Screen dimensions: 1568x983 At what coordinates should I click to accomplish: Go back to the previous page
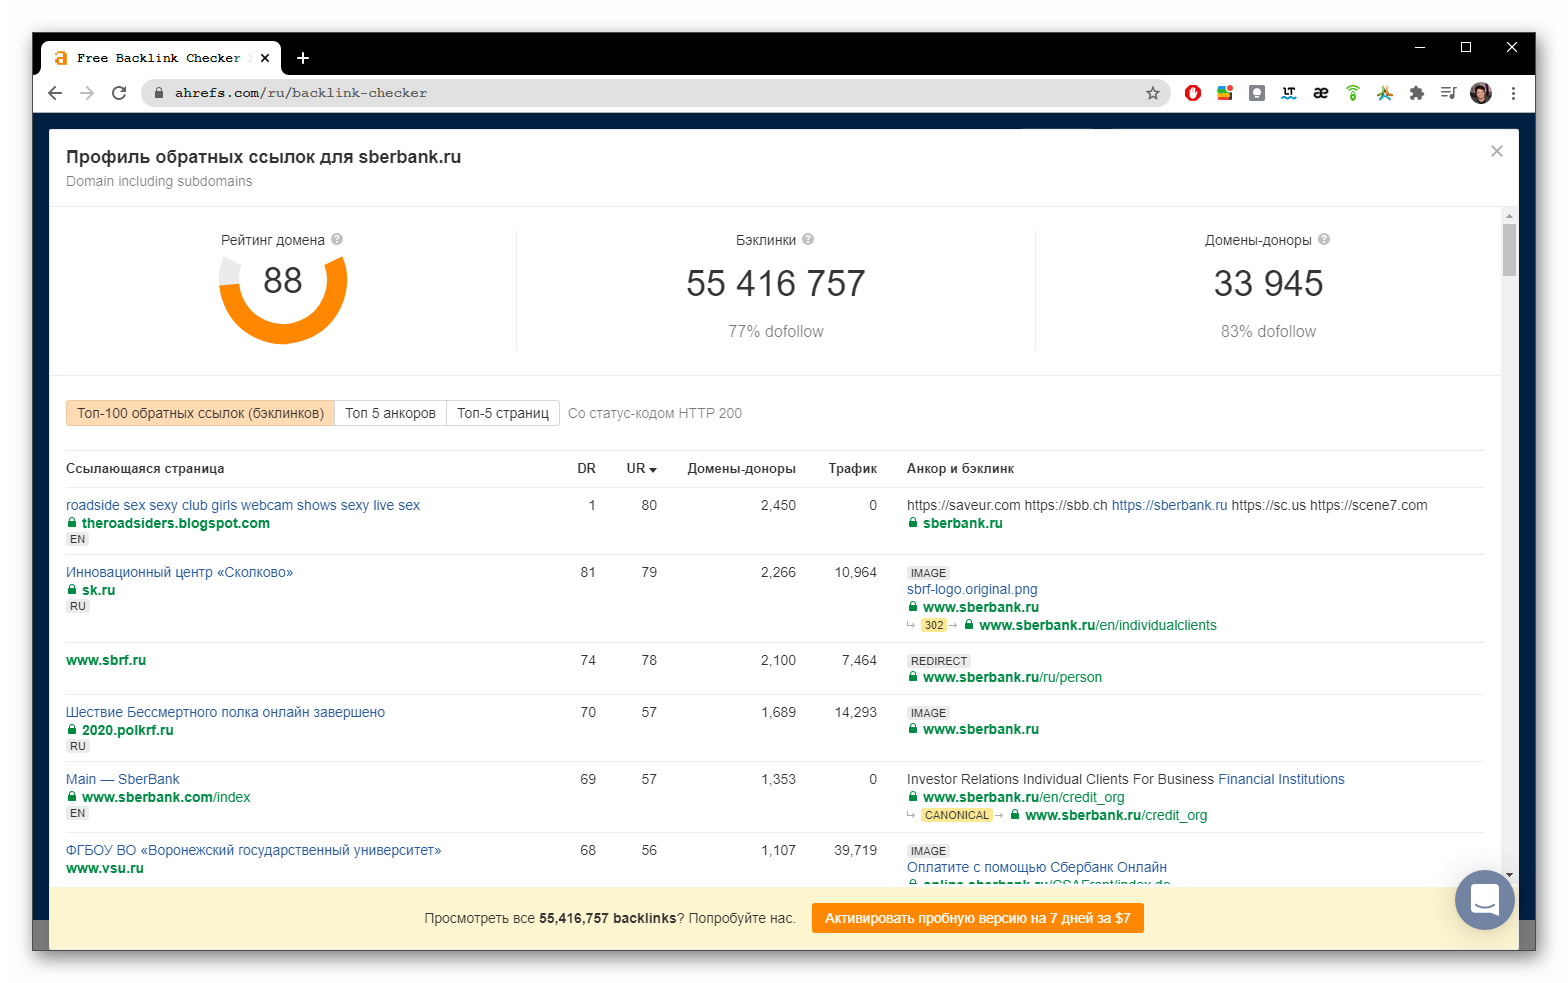55,93
